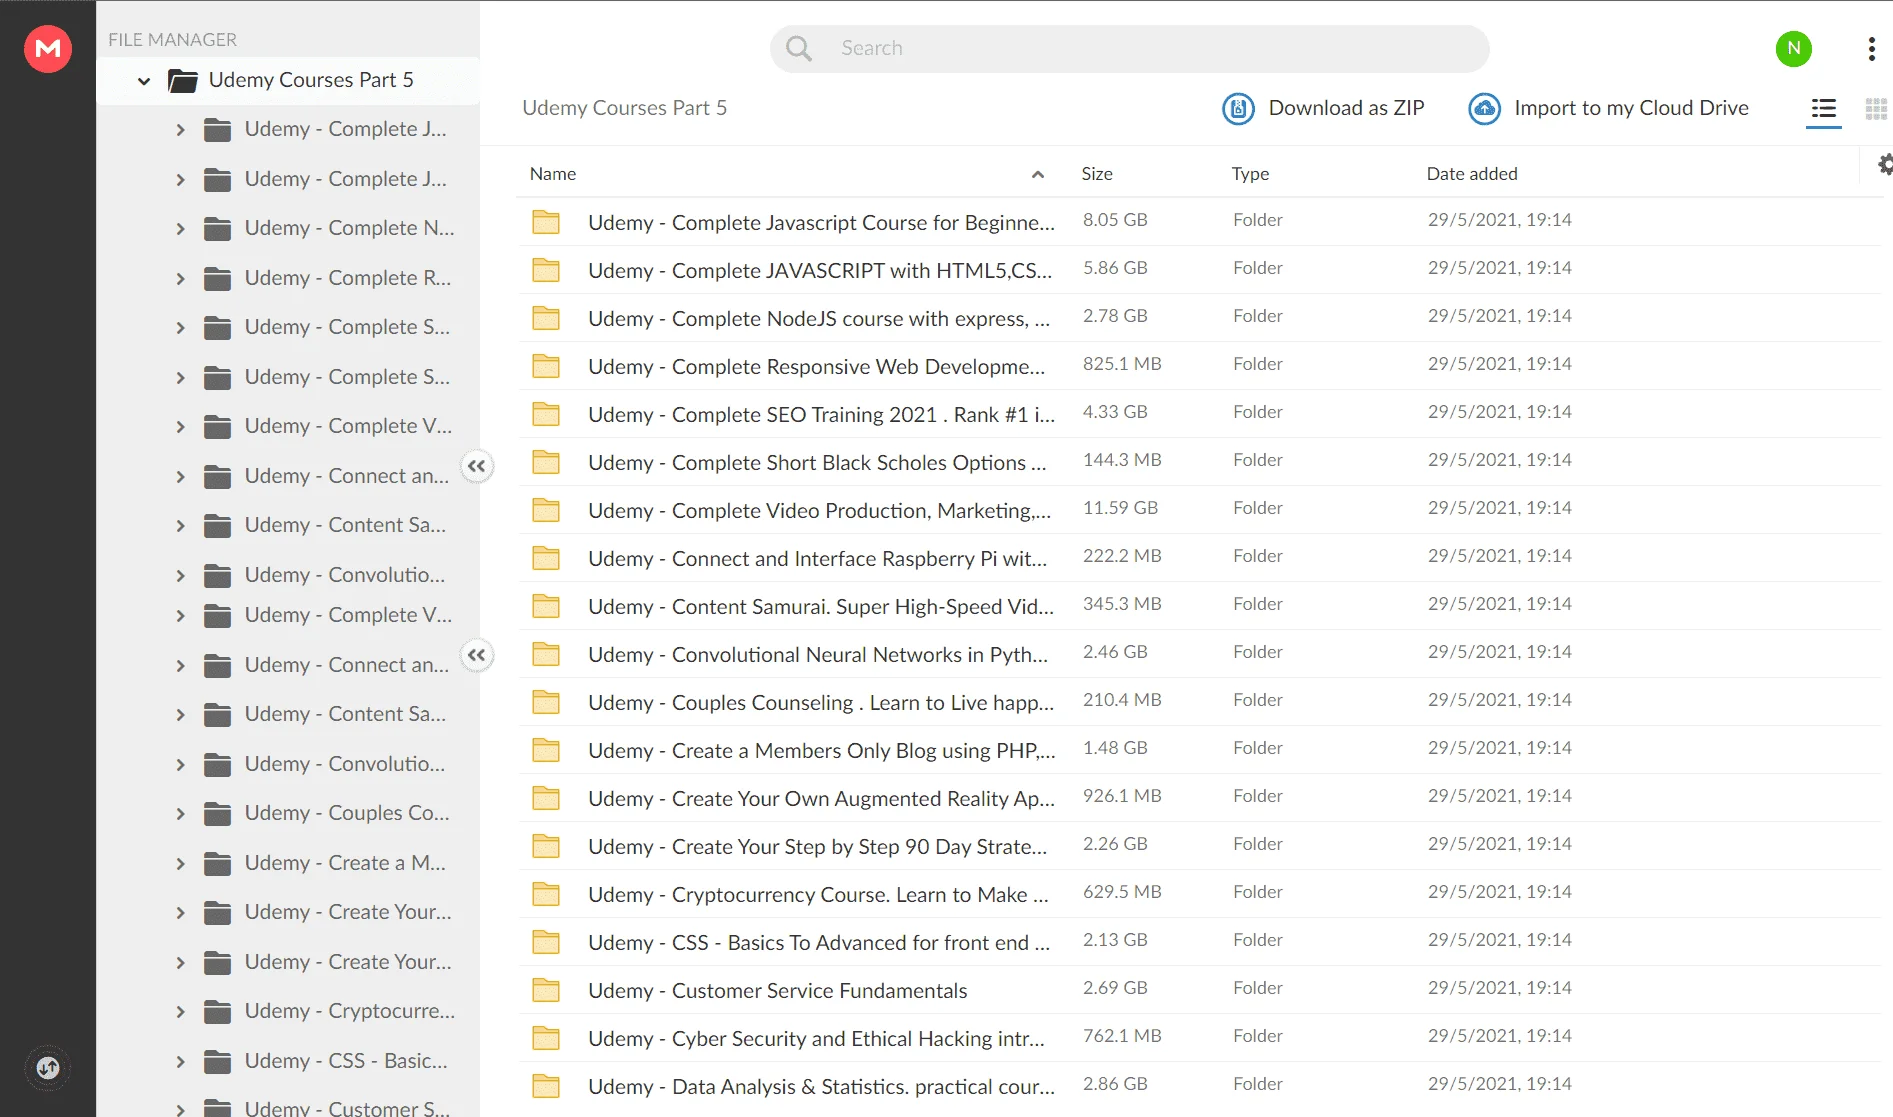Click folder icon of Complete Javascript Course for Beginners
1893x1117 pixels.
[546, 222]
